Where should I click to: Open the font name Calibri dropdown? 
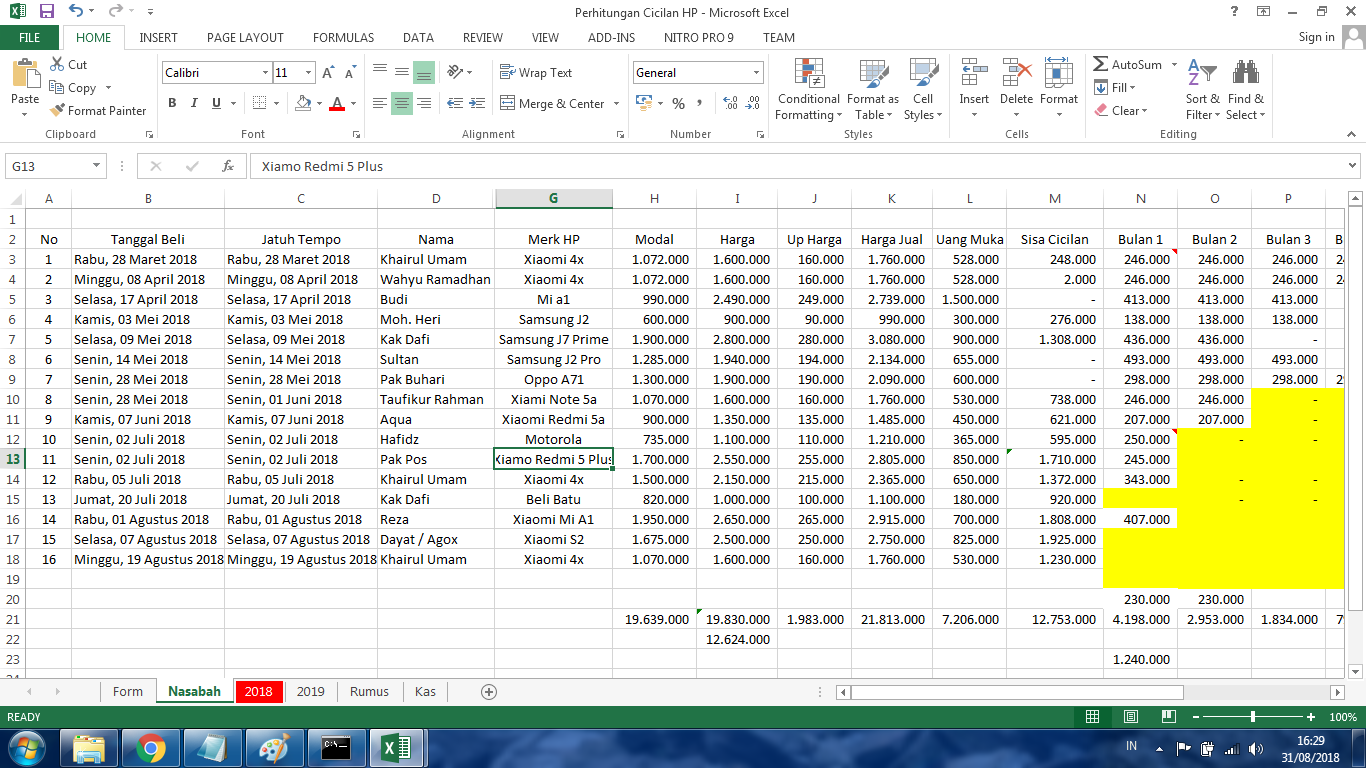(x=265, y=73)
